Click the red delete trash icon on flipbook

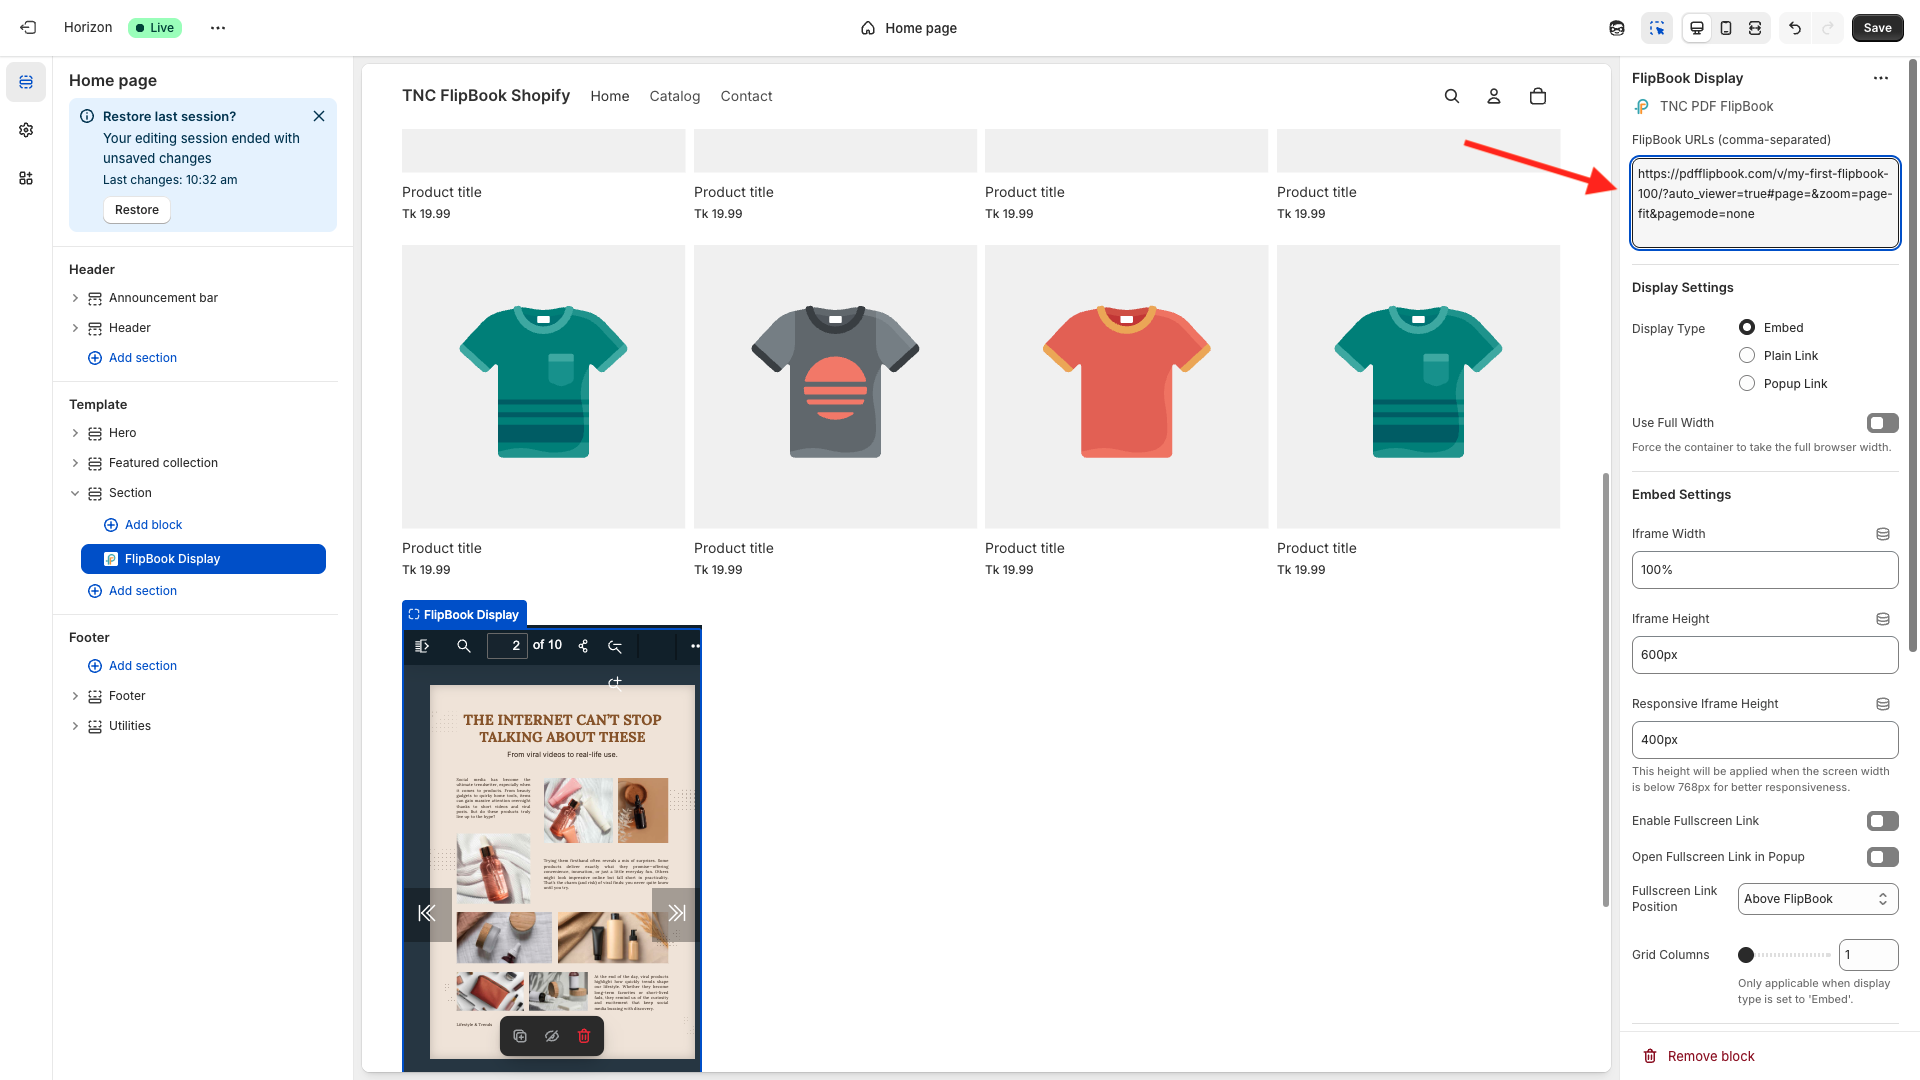584,1036
